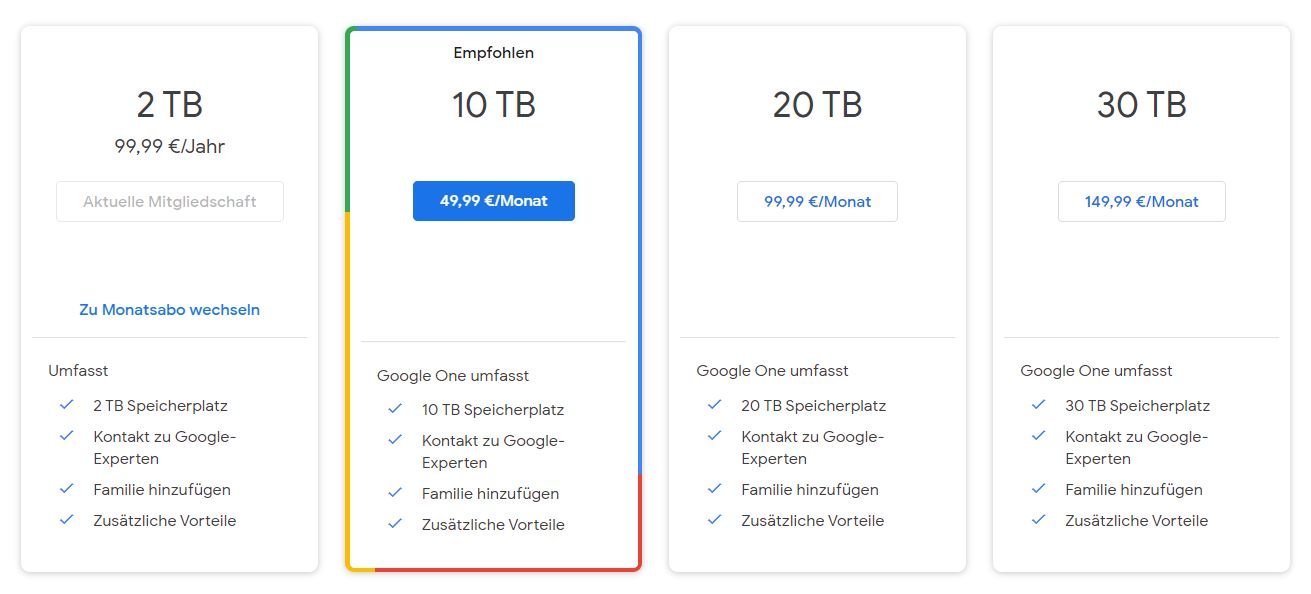Click checkmark next to Zusätzliche Vorteile in 10 TB card

click(395, 524)
